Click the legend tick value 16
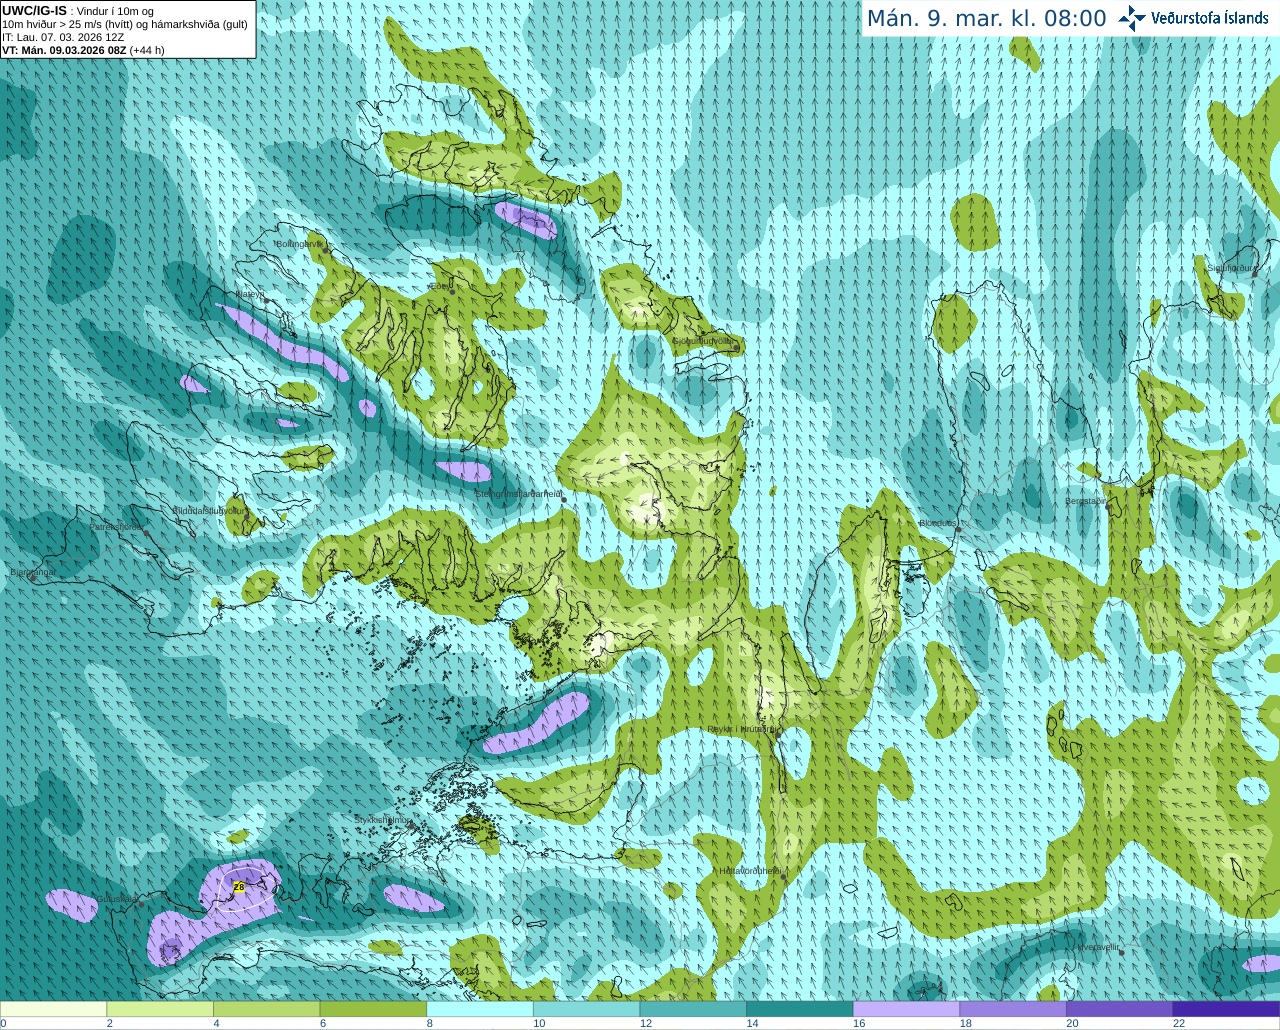Viewport: 1280px width, 1030px height. point(859,1023)
